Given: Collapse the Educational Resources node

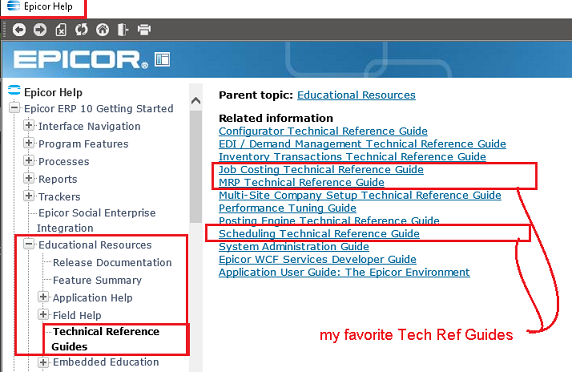Looking at the screenshot, I should pyautogui.click(x=28, y=244).
